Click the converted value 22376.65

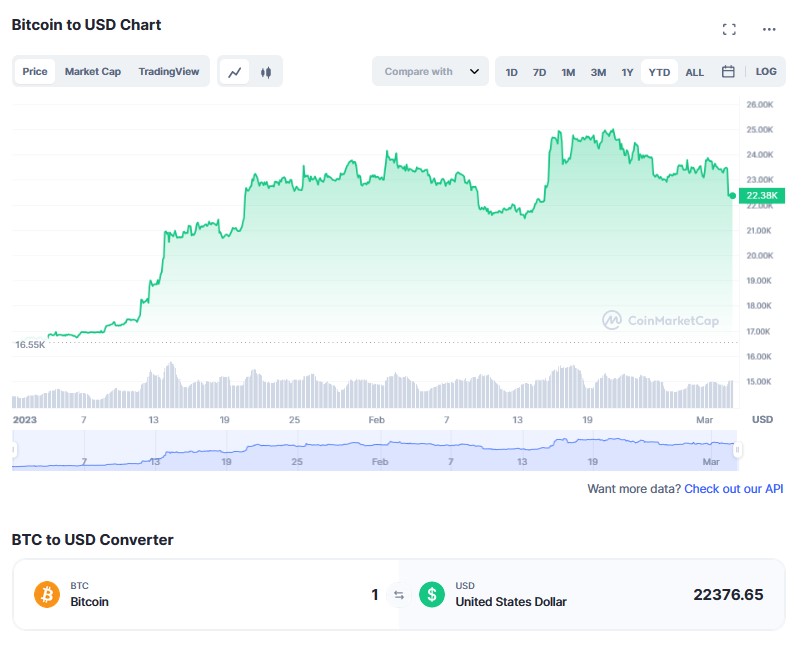[x=728, y=594]
